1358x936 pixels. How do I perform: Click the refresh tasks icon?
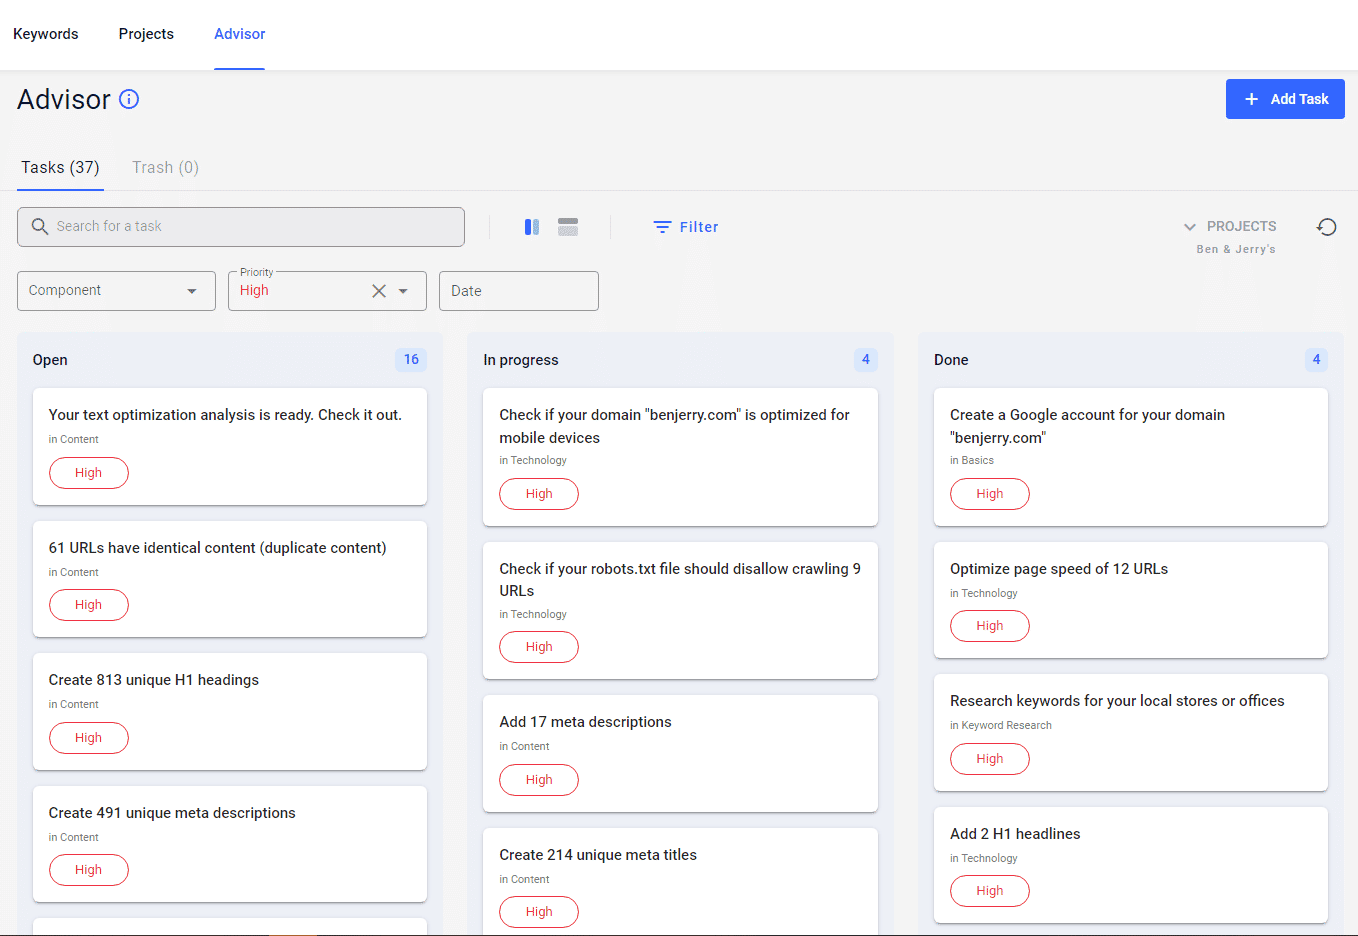pos(1326,227)
